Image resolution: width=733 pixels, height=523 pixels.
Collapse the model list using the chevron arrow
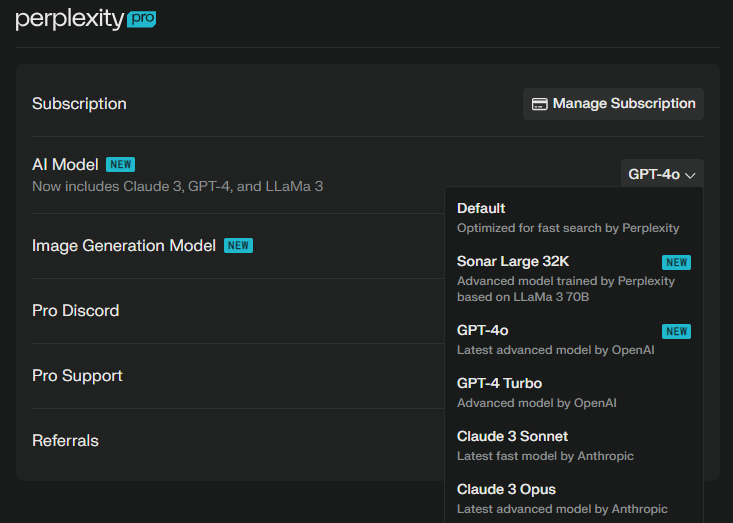[690, 175]
